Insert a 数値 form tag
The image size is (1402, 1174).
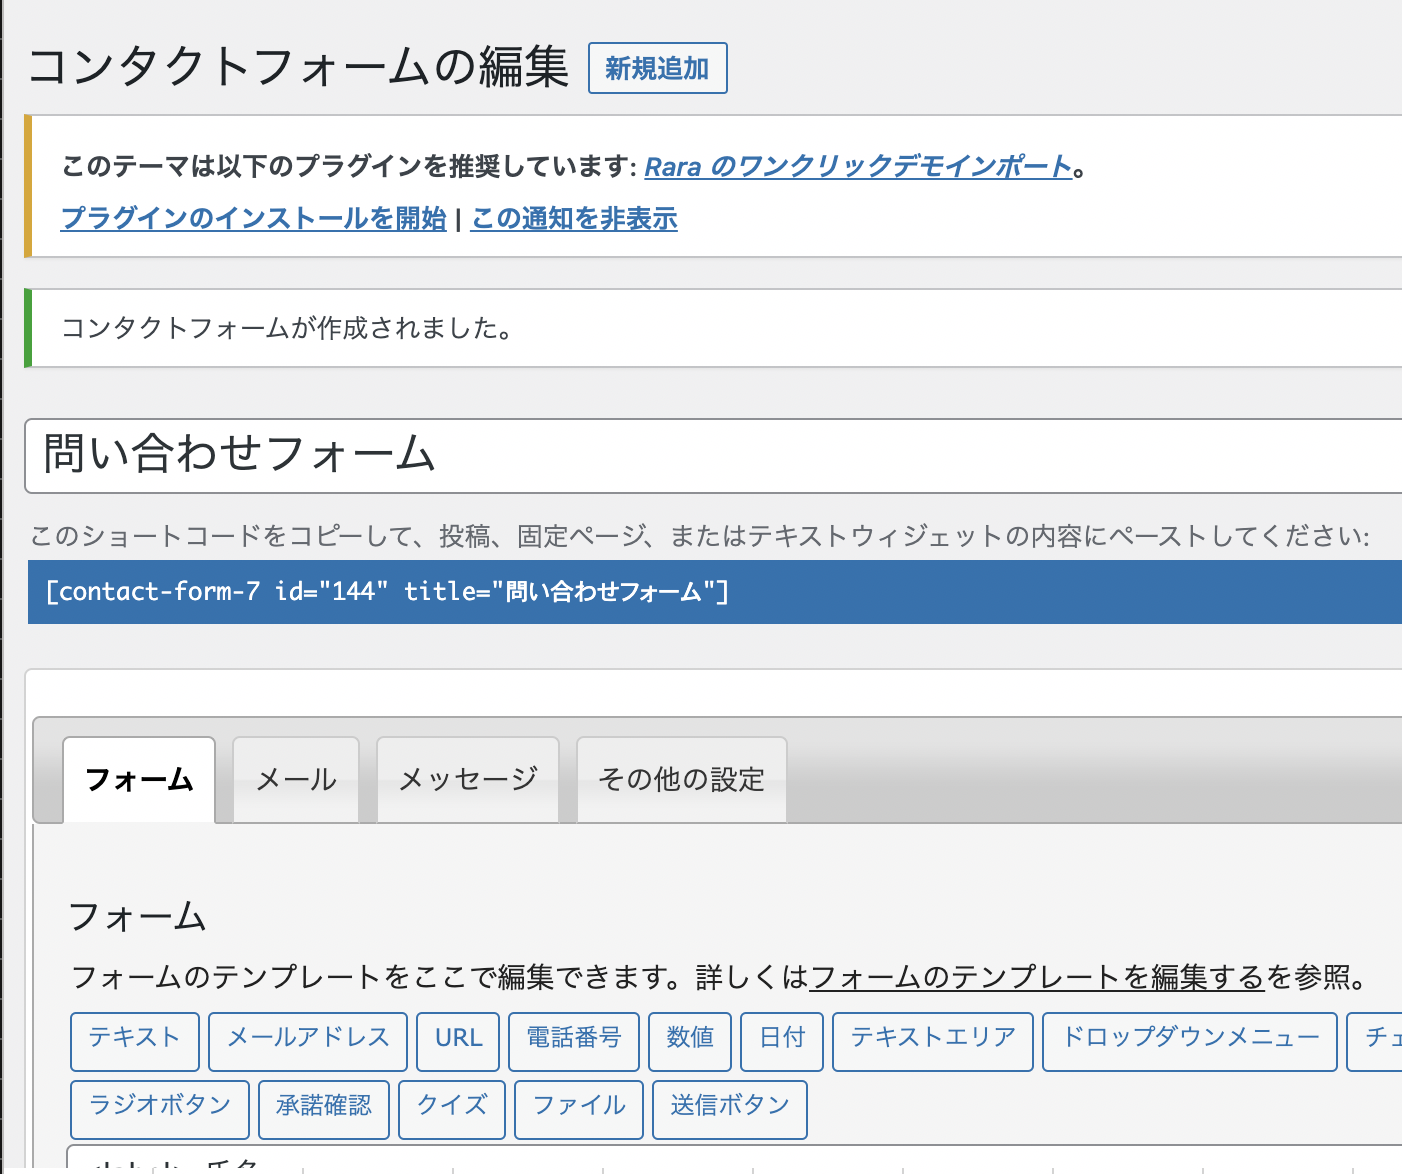[x=690, y=1040]
